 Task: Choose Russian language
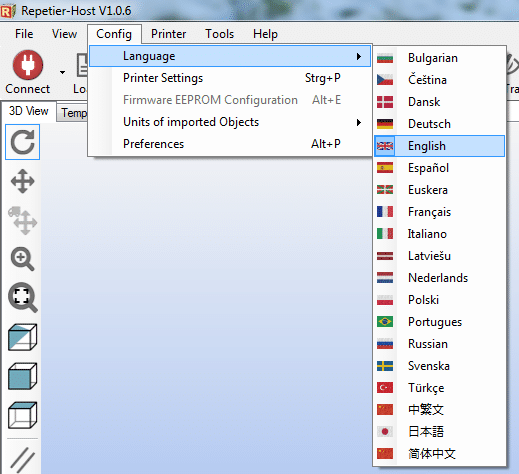click(x=439, y=344)
